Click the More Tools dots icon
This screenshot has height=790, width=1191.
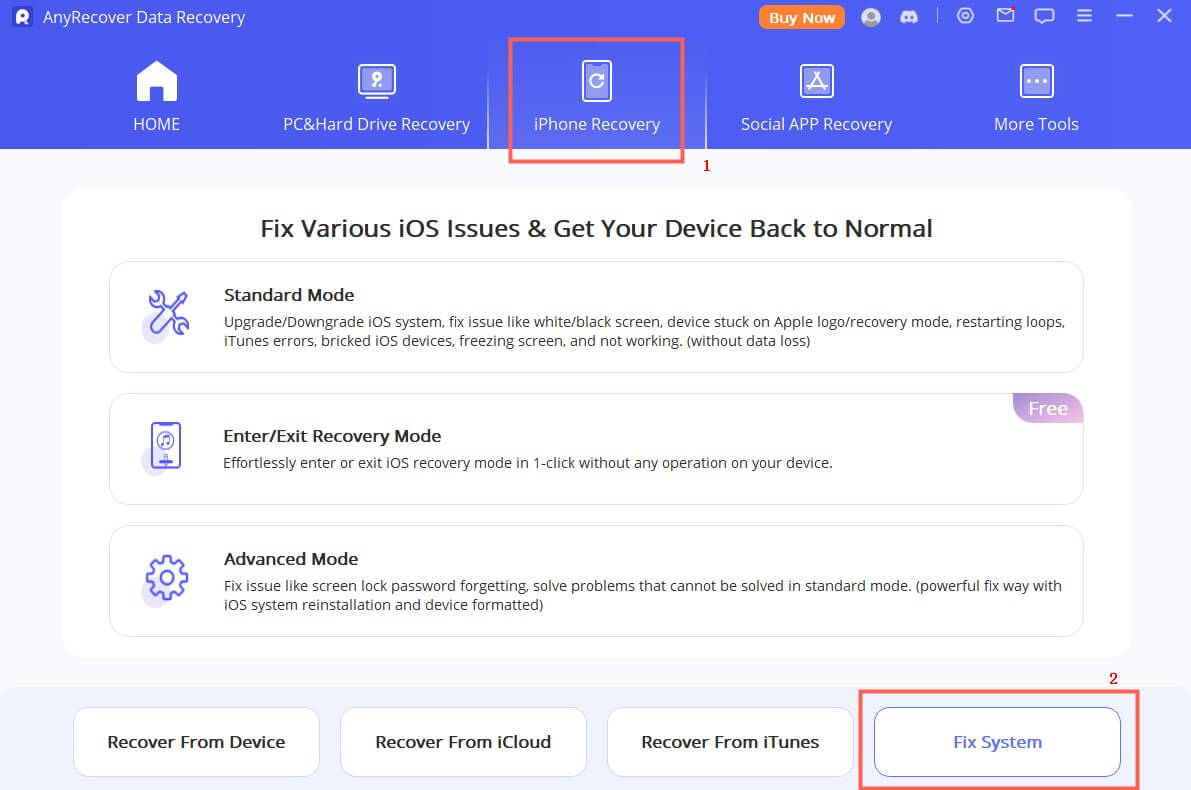coord(1037,81)
